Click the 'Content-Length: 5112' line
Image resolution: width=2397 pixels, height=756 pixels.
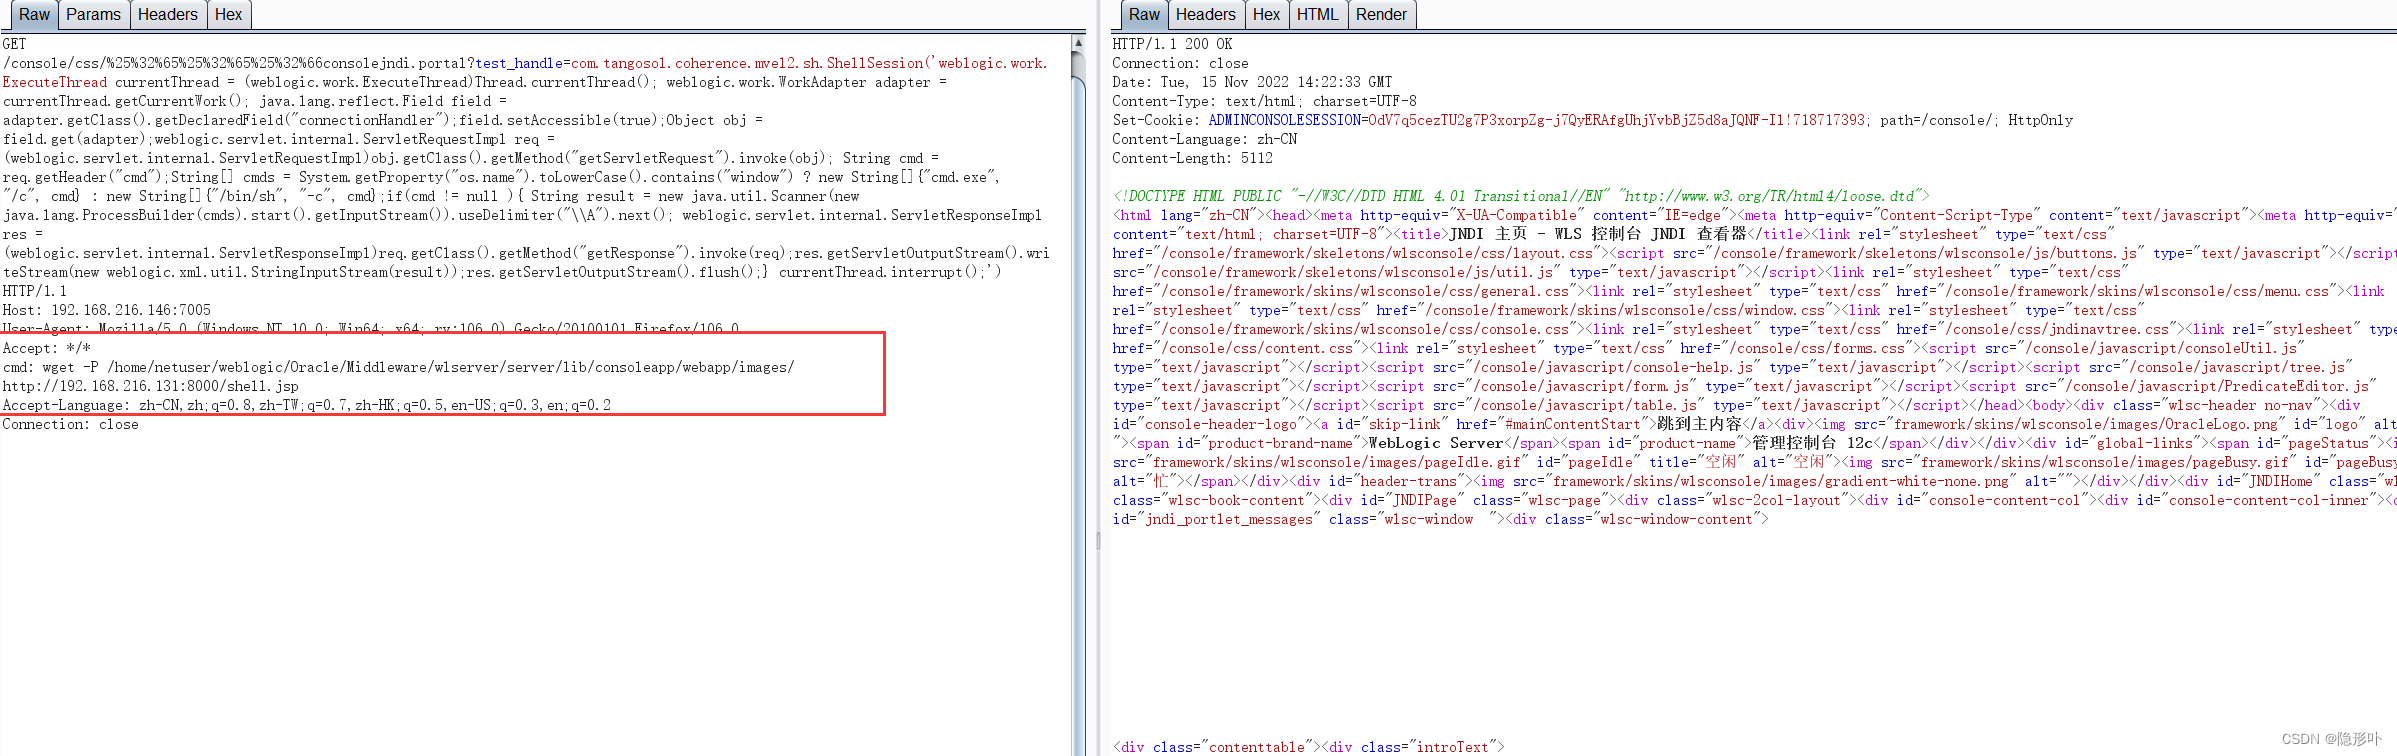1192,158
